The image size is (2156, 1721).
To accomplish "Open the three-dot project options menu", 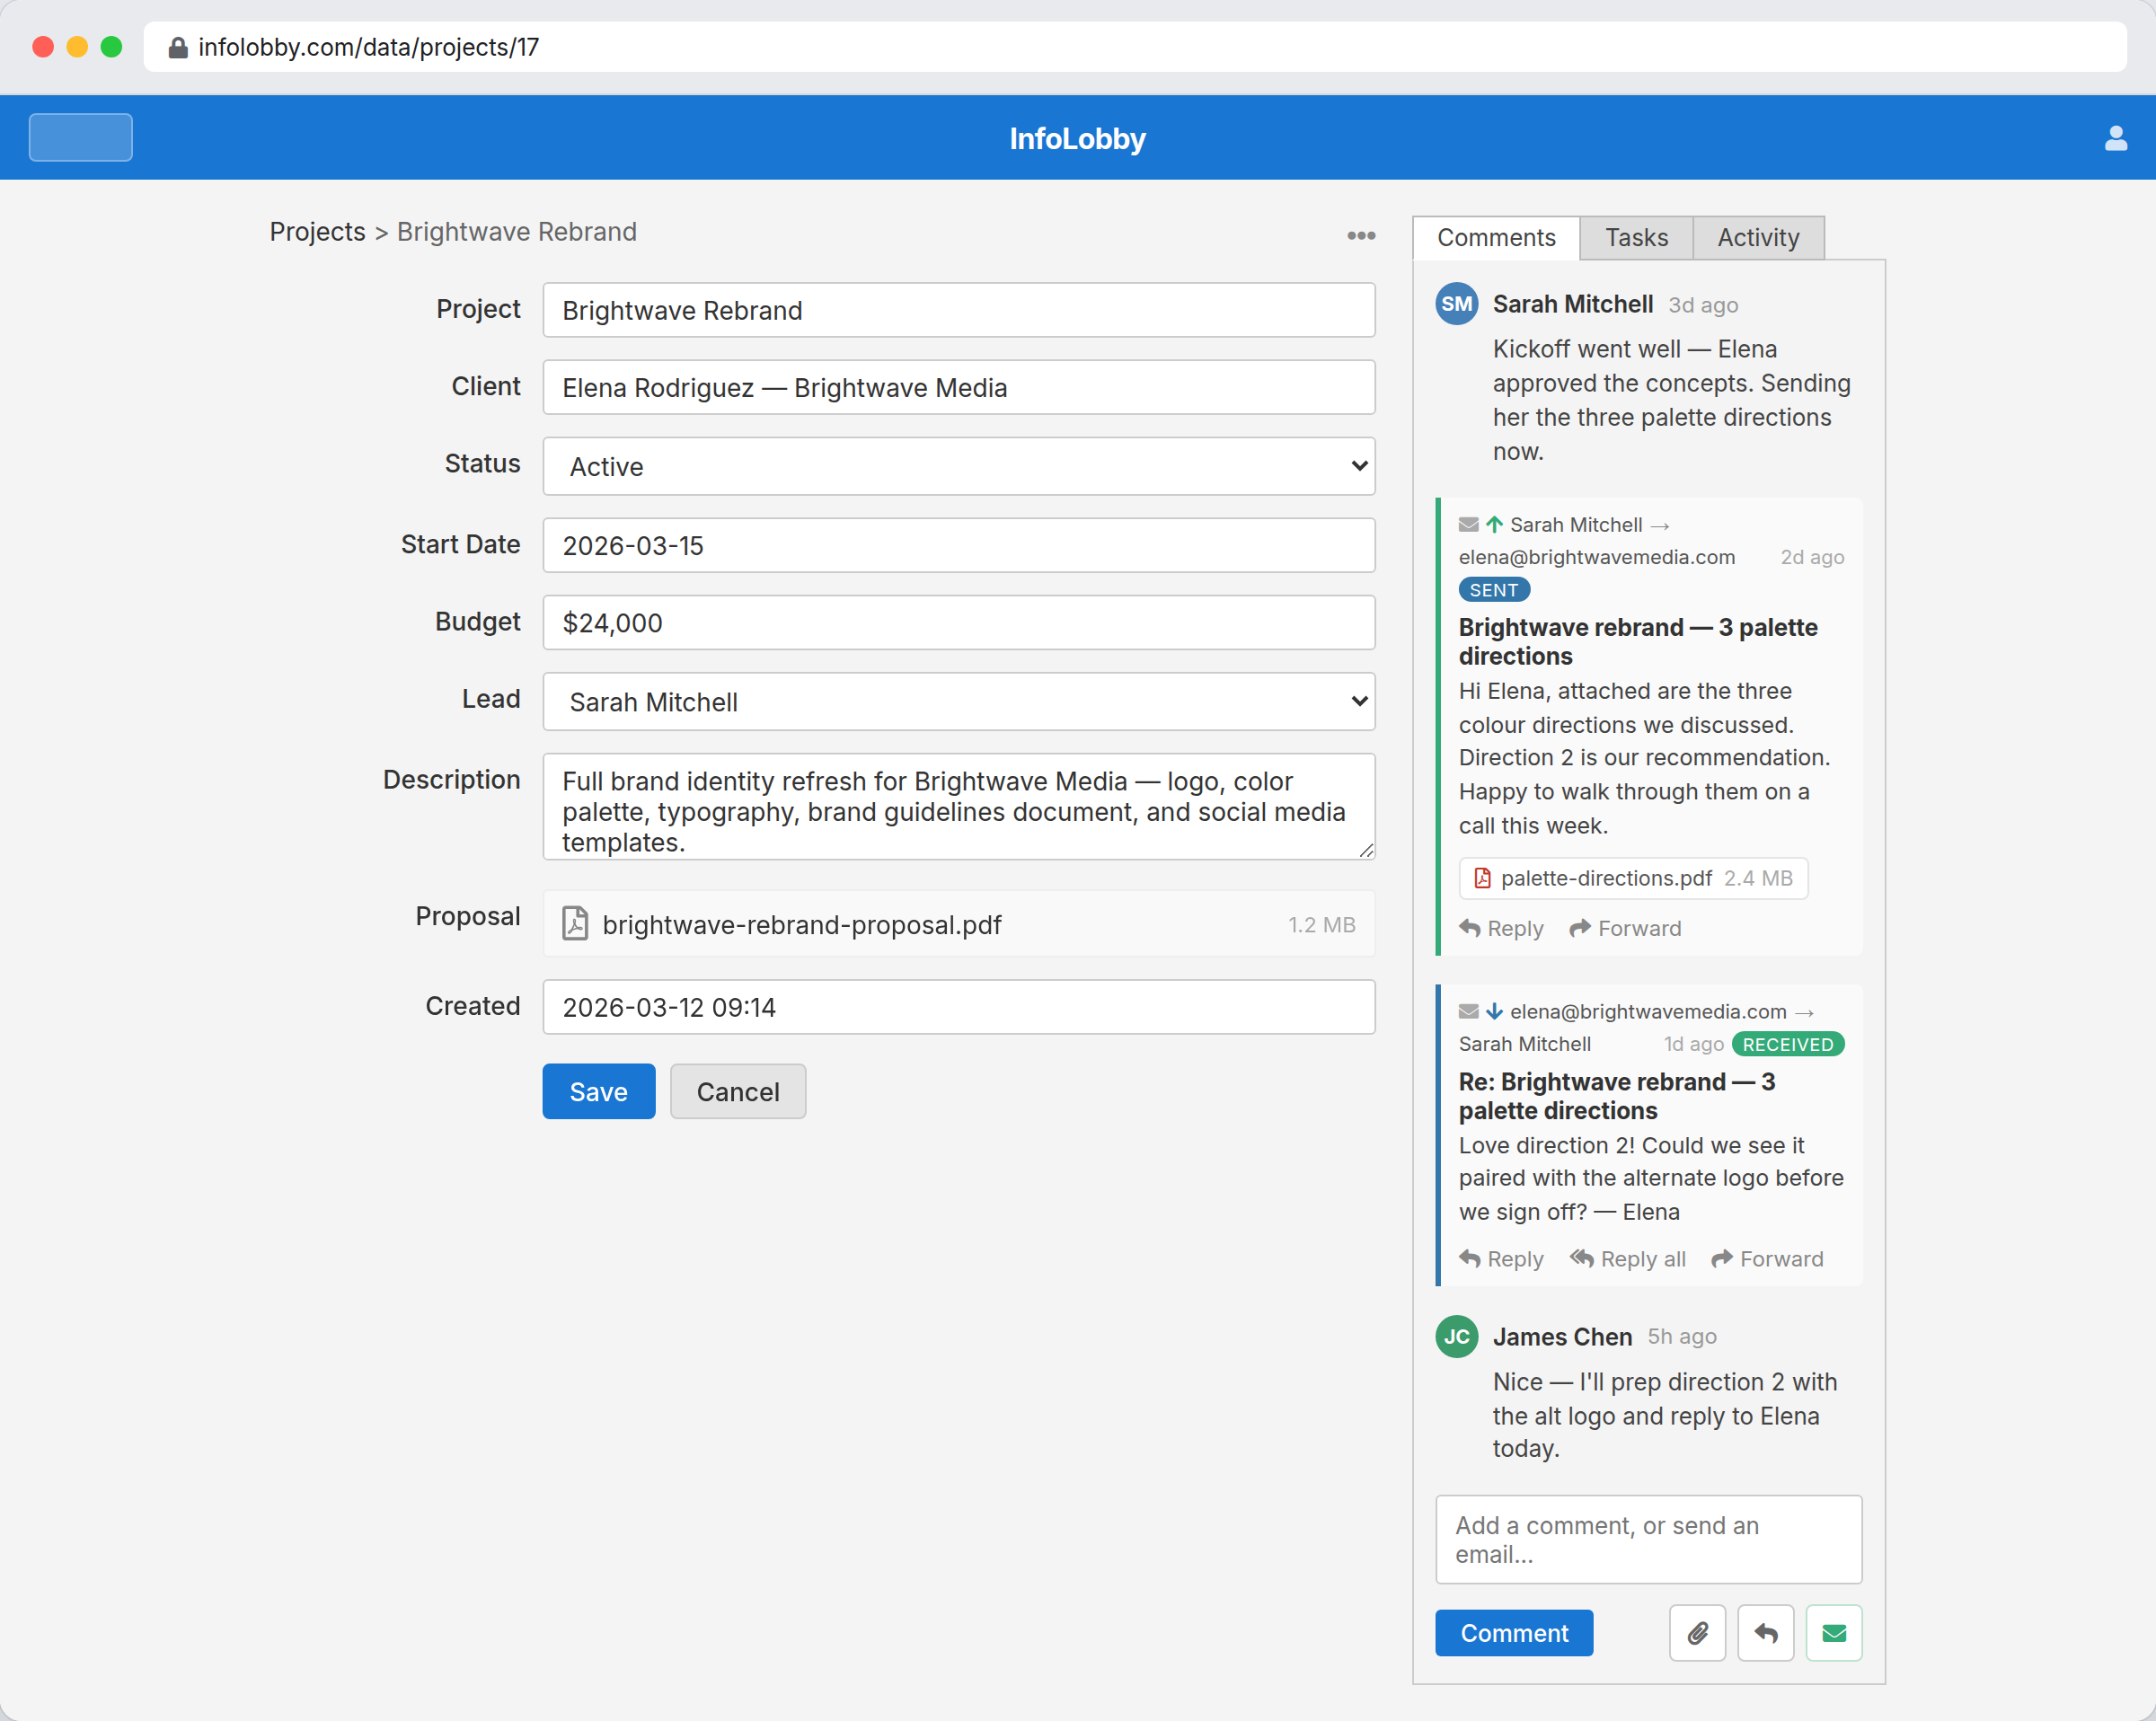I will point(1360,236).
